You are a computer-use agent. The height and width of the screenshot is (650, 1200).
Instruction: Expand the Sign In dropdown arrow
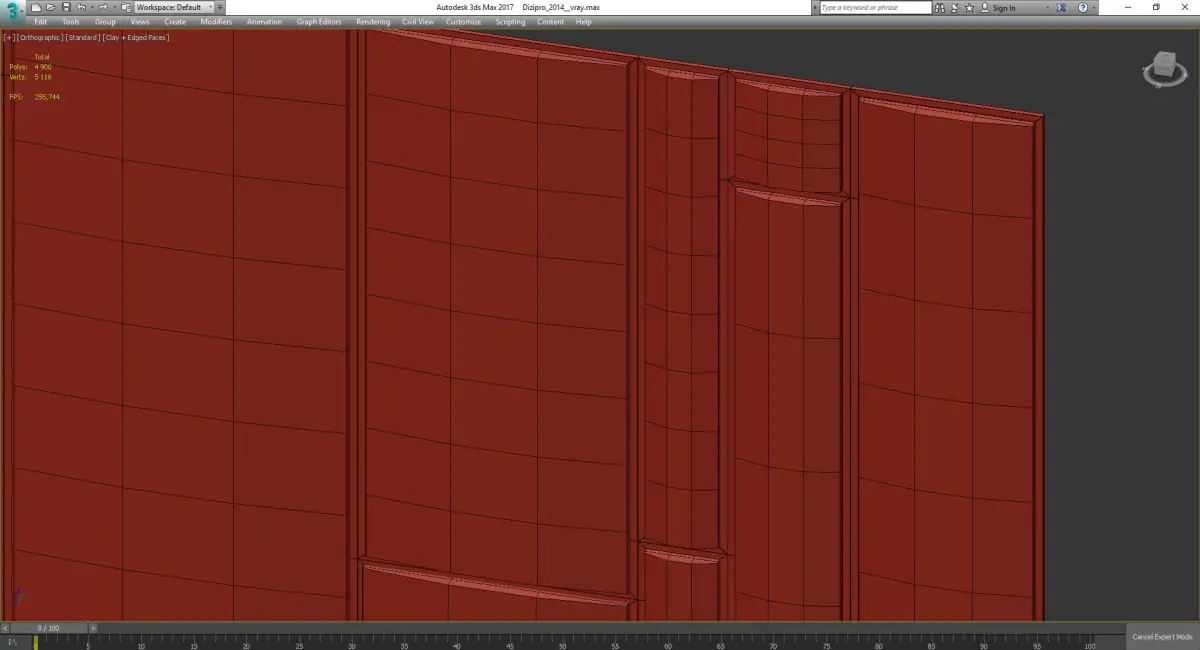[1048, 7]
